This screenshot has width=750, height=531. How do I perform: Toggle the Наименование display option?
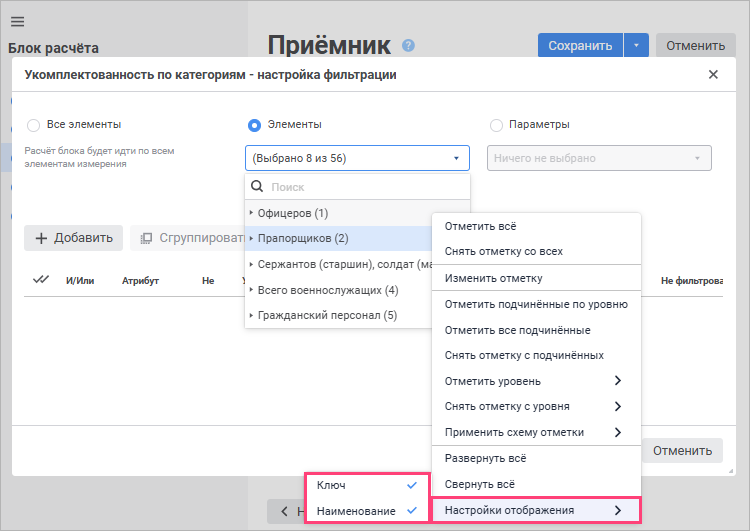[x=365, y=510]
